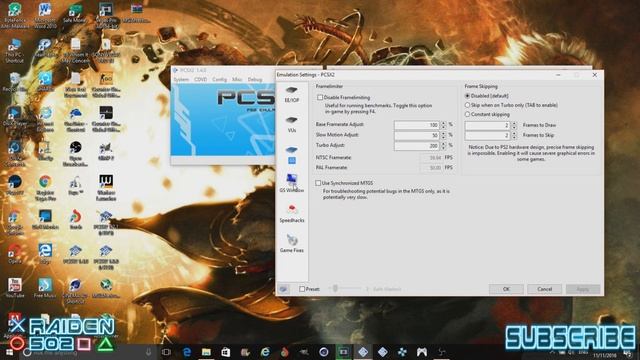Open the GS settings page icon

pos(291,154)
